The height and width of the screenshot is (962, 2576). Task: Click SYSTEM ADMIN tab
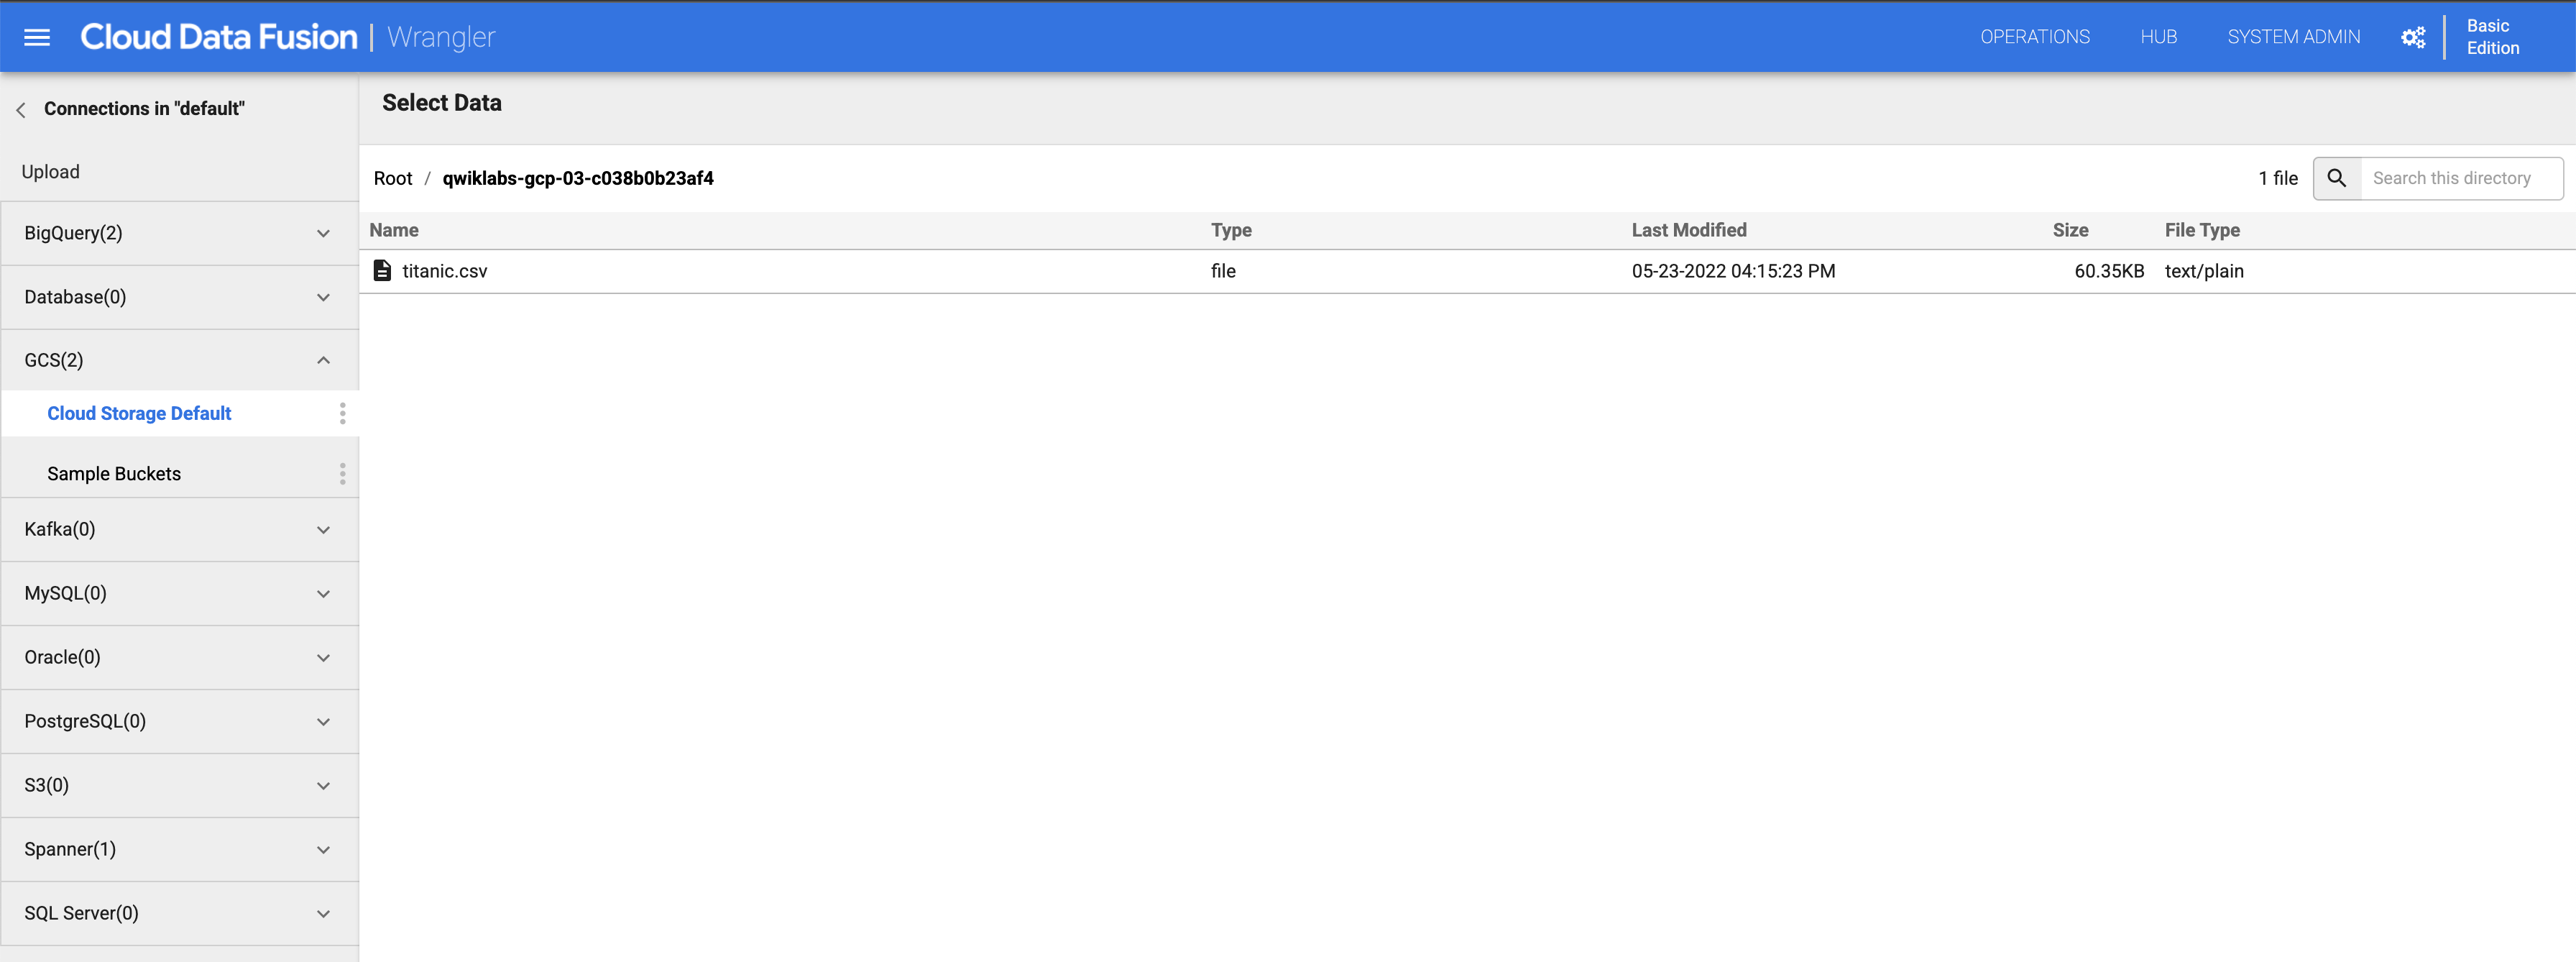[x=2292, y=36]
